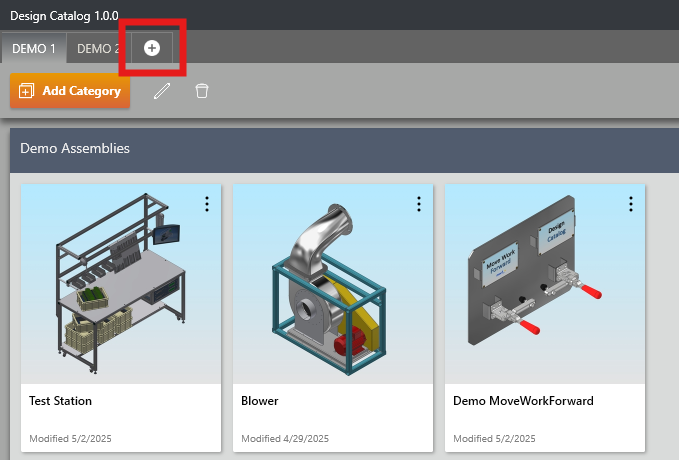Image resolution: width=679 pixels, height=460 pixels.
Task: Click the Test Station card title
Action: coord(61,401)
